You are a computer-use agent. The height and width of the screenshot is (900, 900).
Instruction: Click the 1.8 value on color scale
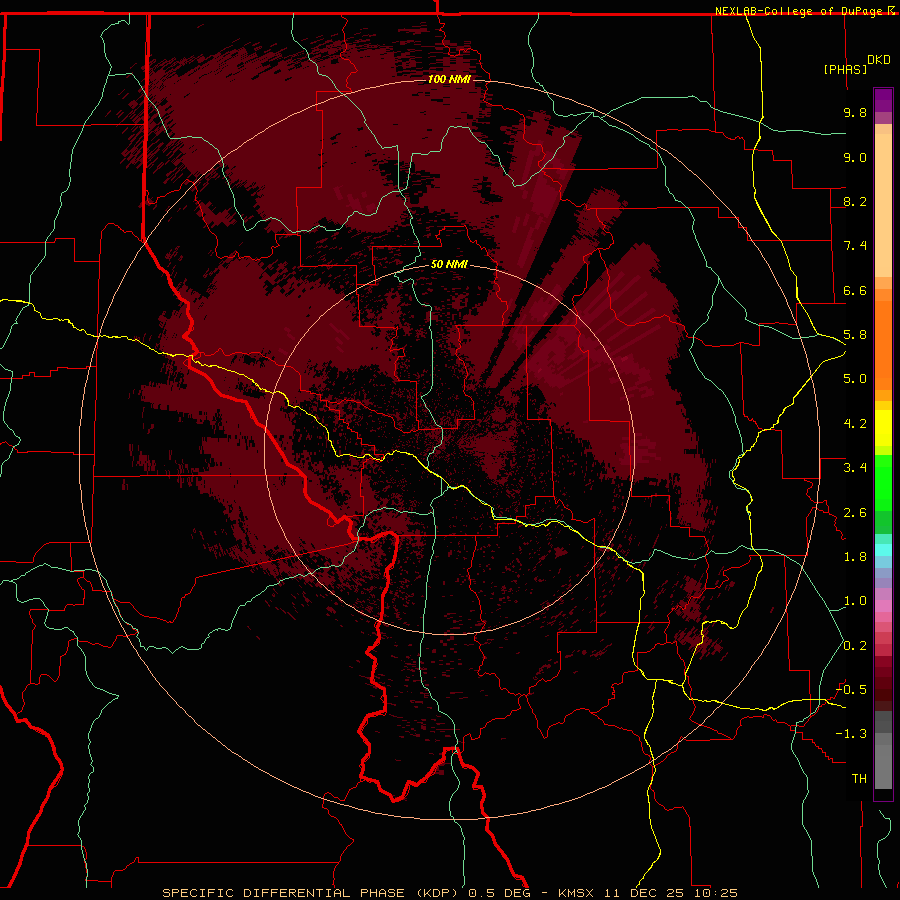pos(855,557)
